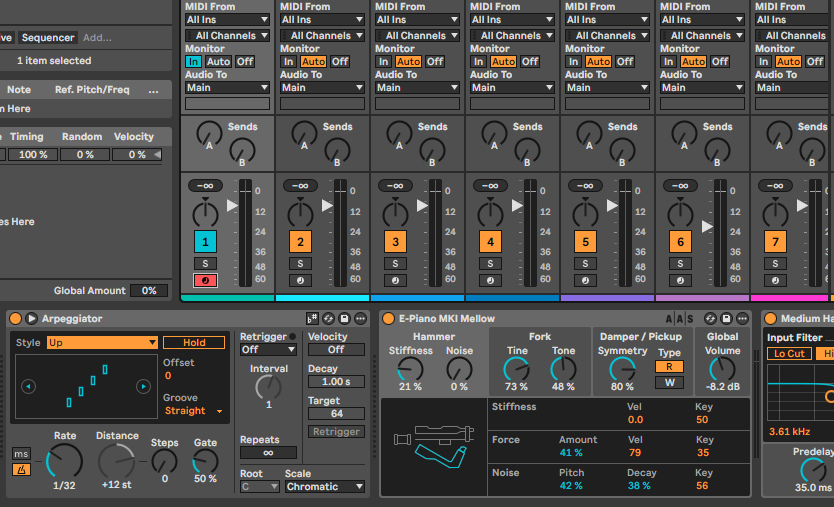Switch to Sequencer tab
Viewport: 834px width, 507px height.
[x=48, y=38]
